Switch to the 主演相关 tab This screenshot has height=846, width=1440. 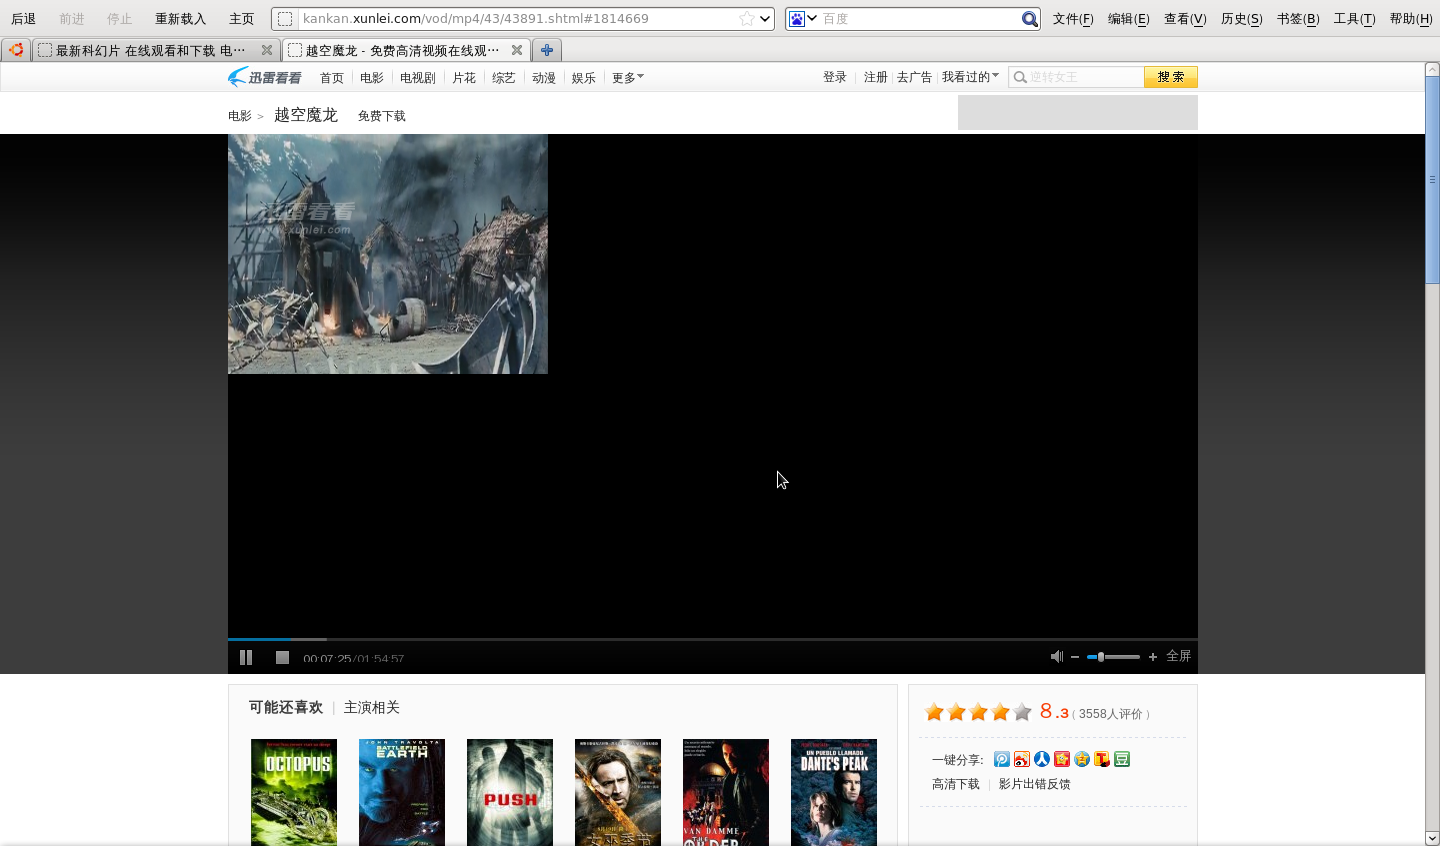371,707
